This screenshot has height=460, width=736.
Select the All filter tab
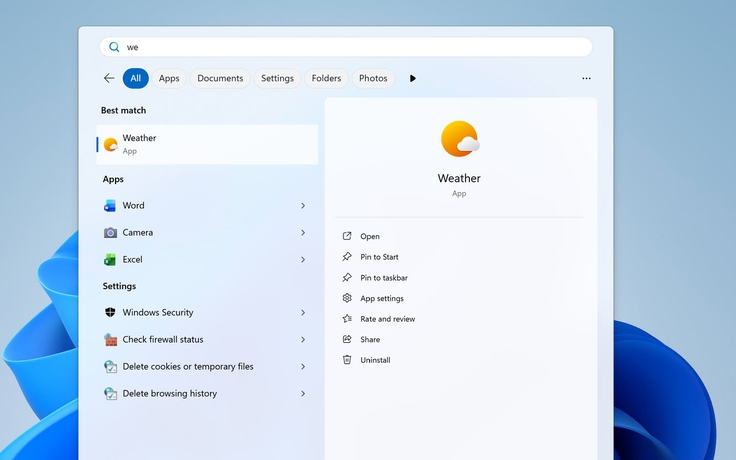tap(136, 78)
